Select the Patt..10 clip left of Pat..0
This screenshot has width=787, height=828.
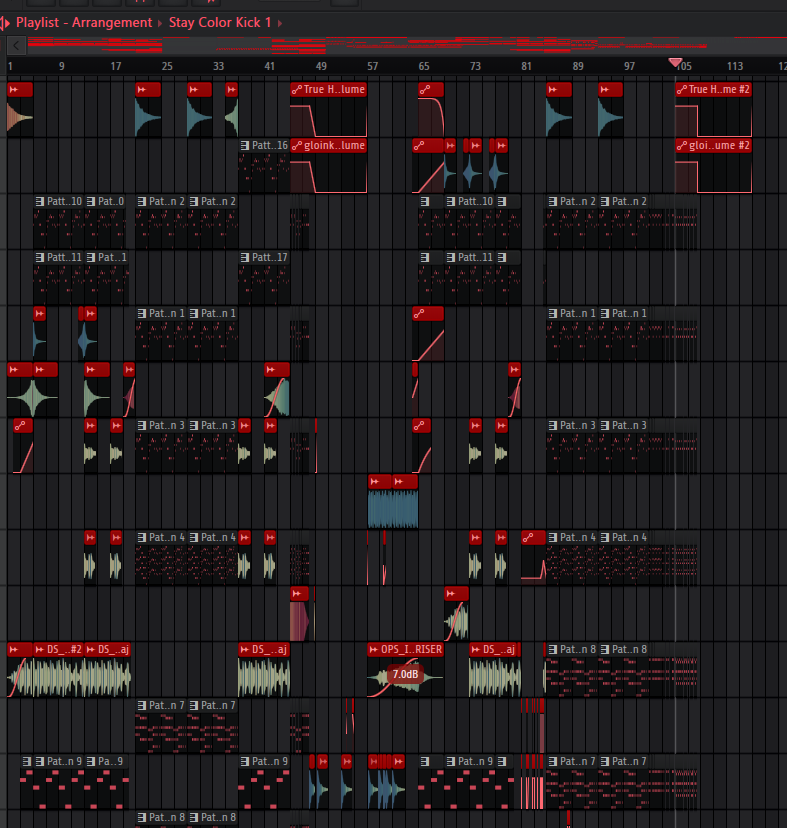(x=59, y=222)
